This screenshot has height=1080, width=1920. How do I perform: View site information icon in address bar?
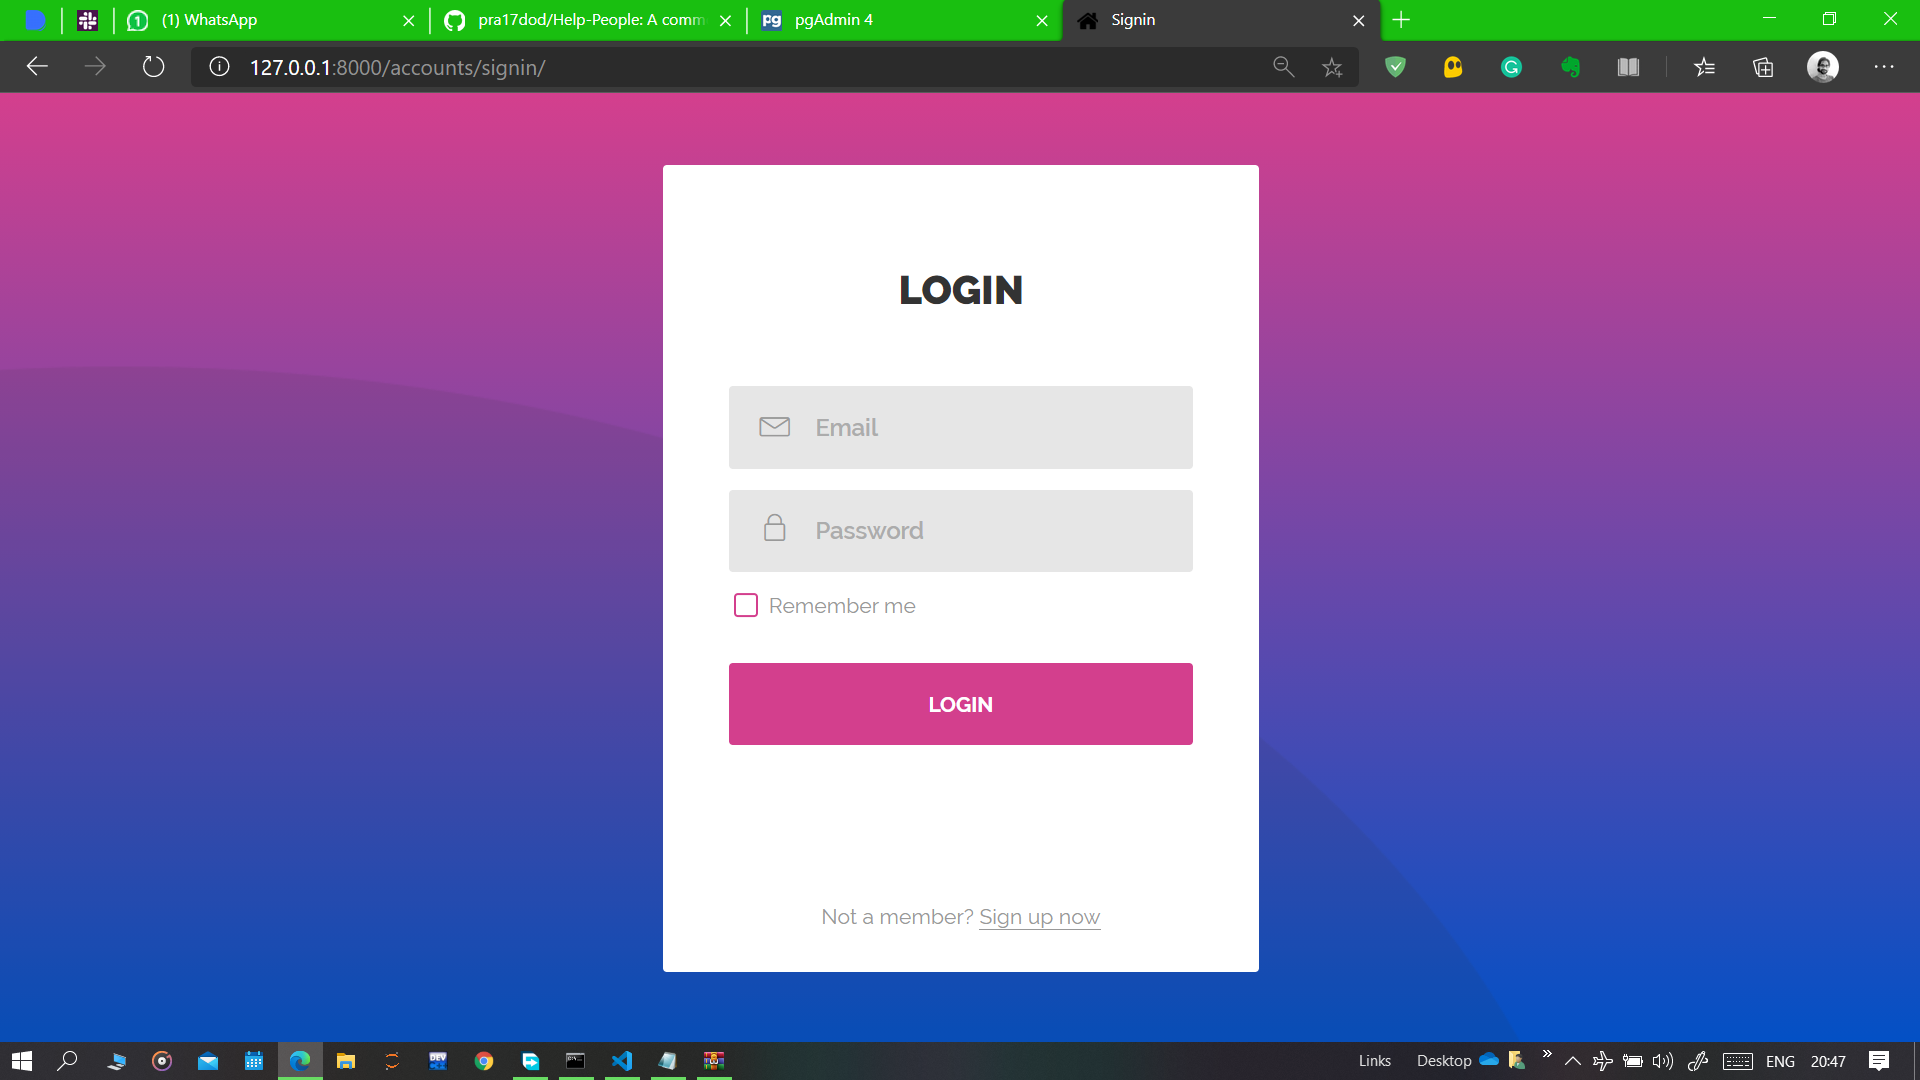click(219, 67)
